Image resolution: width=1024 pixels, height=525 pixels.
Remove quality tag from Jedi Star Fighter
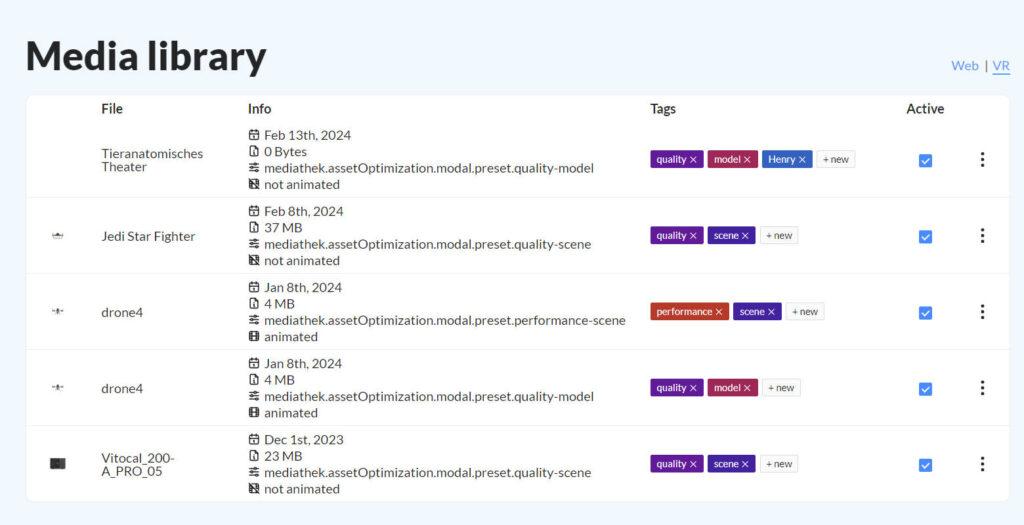coord(693,236)
